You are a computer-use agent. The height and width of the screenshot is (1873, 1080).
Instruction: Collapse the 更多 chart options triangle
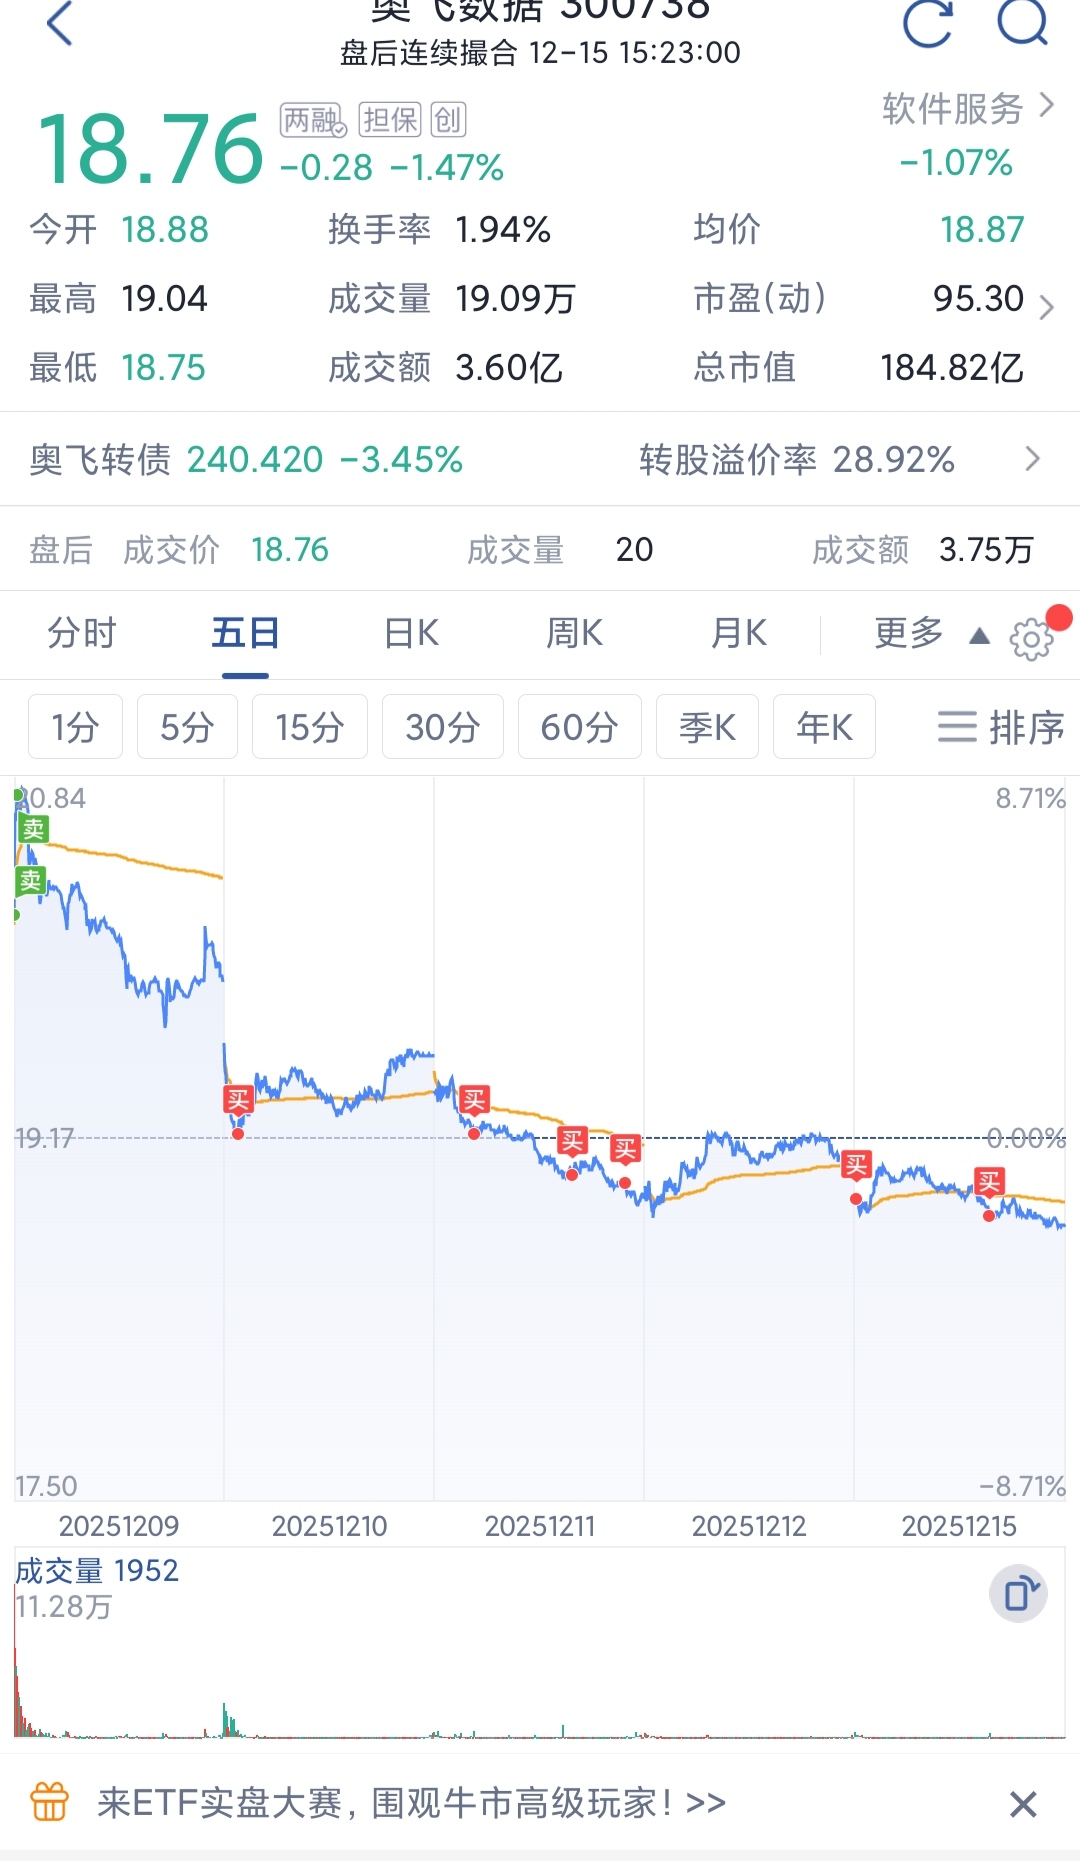point(980,636)
